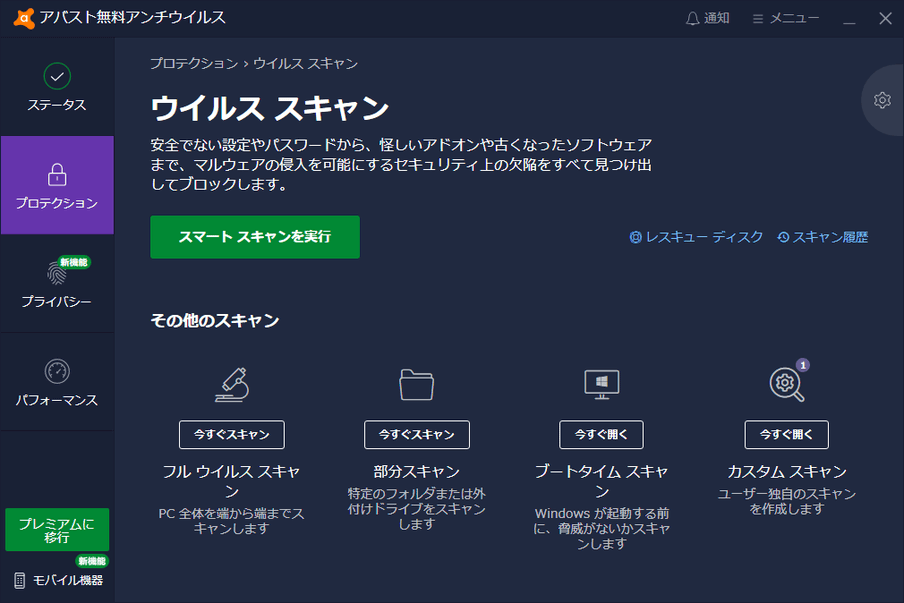This screenshot has height=603, width=904.
Task: Click the フル ウイルス スキャン title text
Action: (232, 481)
